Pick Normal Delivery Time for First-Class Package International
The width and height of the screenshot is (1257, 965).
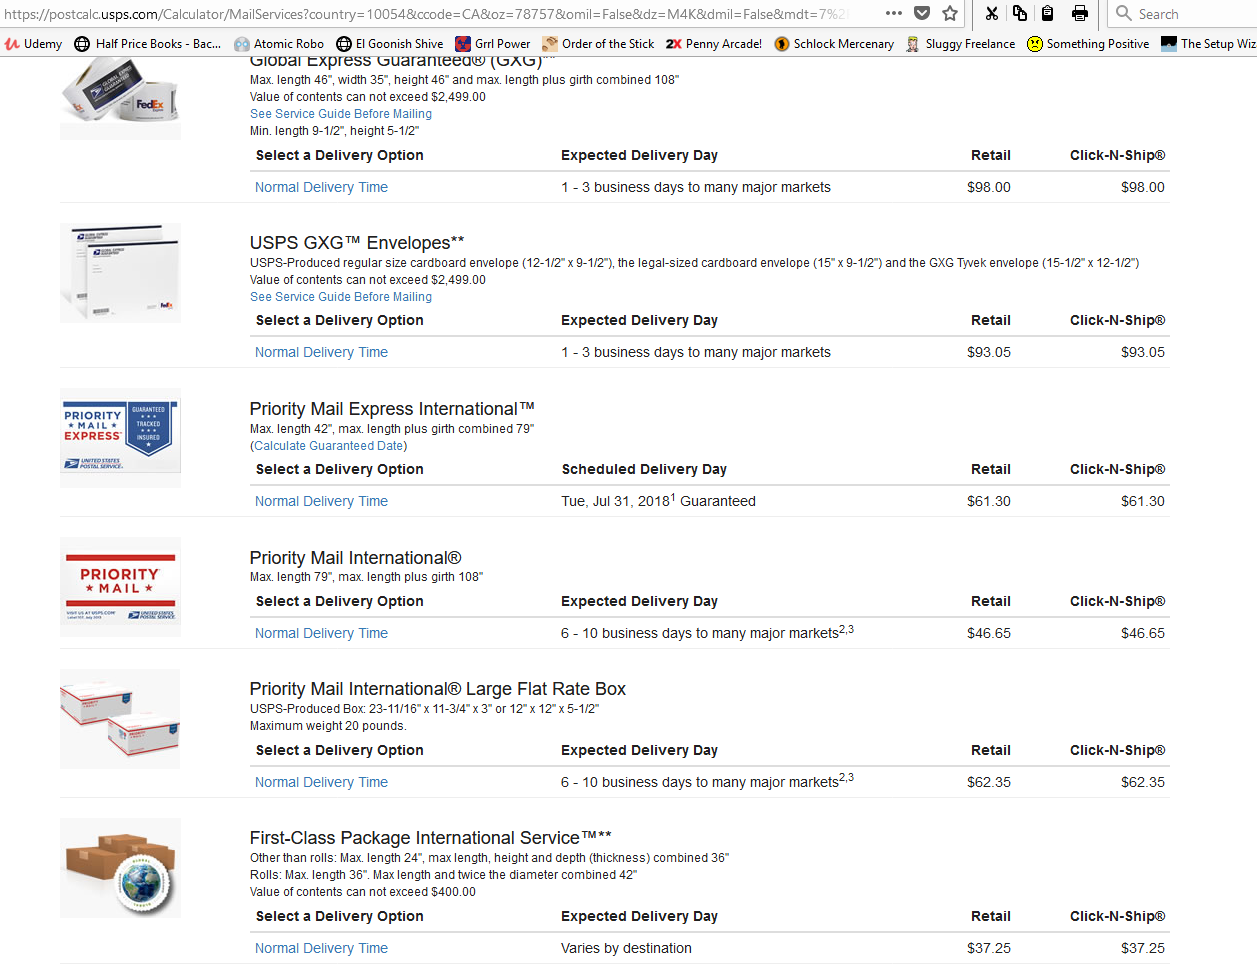pyautogui.click(x=321, y=948)
